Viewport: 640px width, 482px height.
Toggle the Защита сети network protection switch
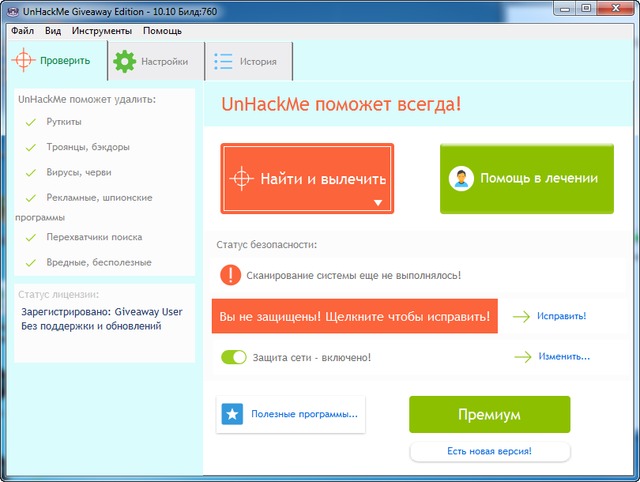click(x=233, y=357)
